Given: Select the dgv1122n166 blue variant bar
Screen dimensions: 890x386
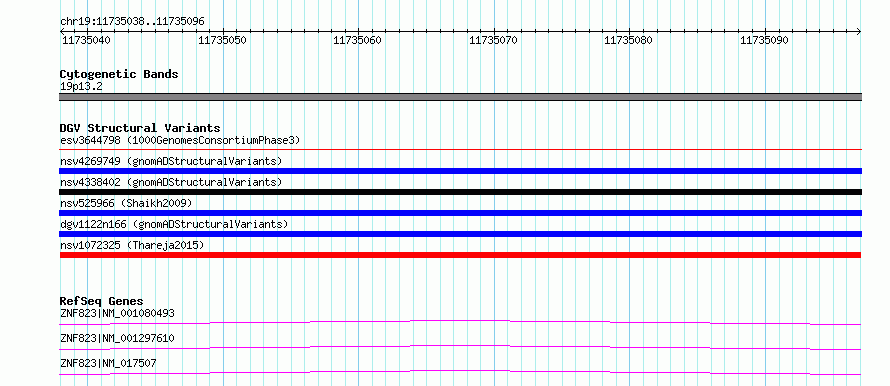Looking at the screenshot, I should (460, 234).
